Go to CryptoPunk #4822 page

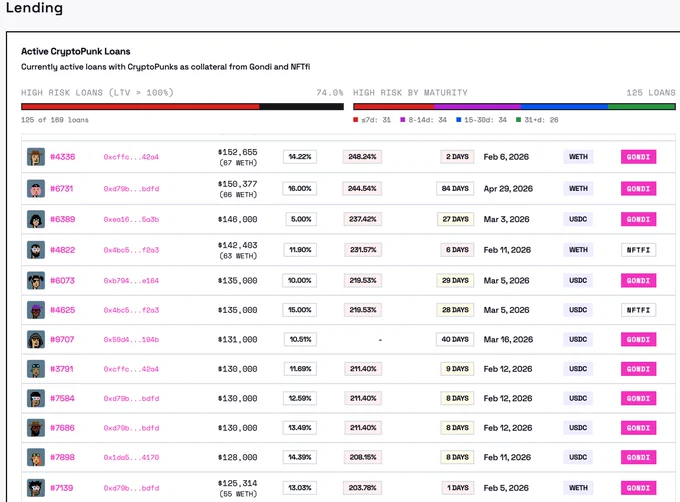pyautogui.click(x=62, y=250)
